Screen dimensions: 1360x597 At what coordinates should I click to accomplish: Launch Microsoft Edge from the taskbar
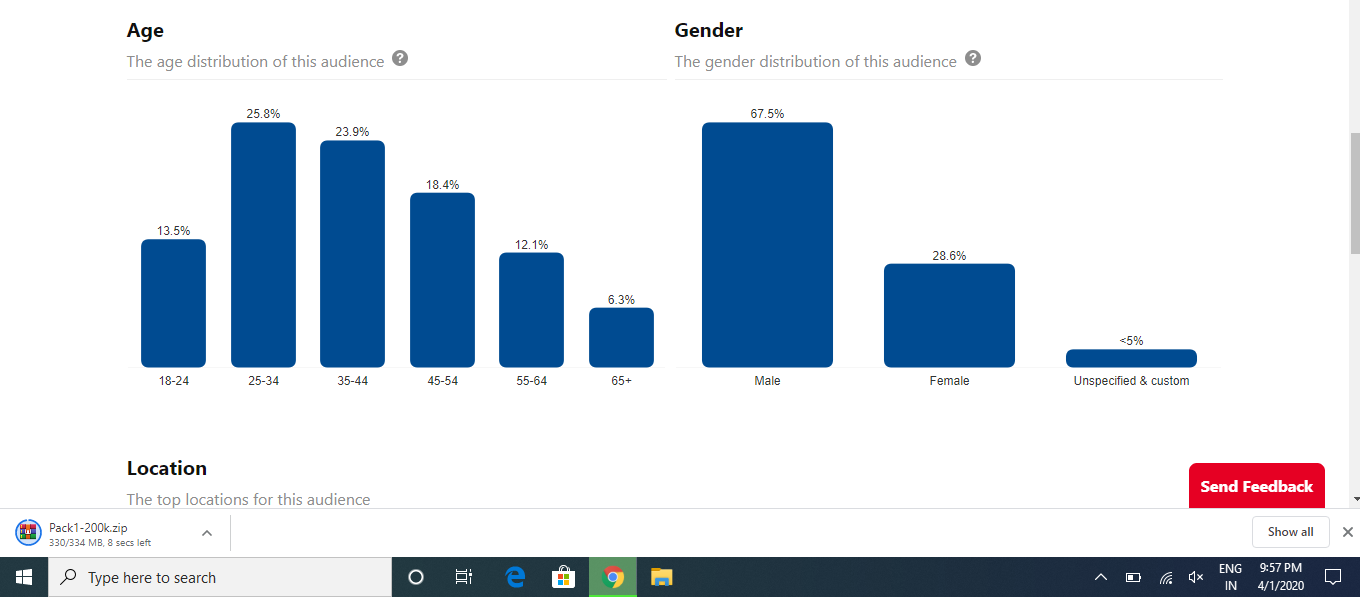coord(515,577)
